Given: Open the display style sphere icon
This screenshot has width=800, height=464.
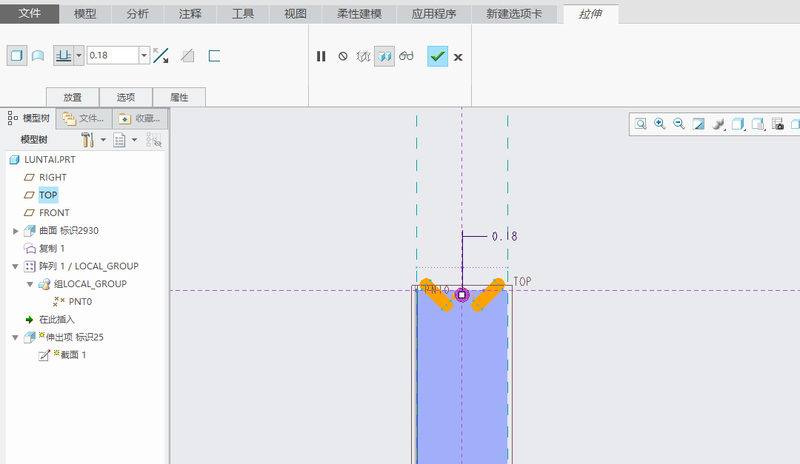Looking at the screenshot, I should [x=718, y=124].
